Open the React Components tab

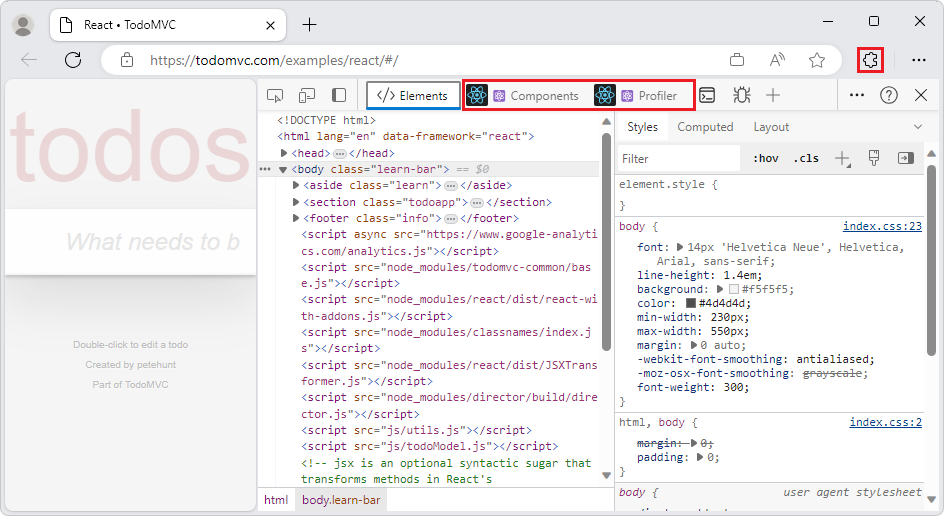pos(521,96)
